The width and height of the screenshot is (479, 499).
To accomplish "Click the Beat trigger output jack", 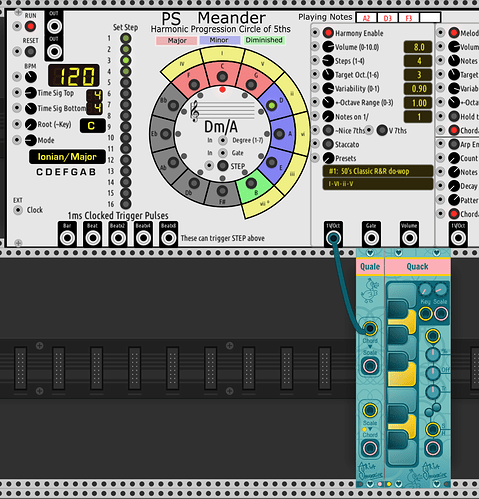I will pos(93,238).
